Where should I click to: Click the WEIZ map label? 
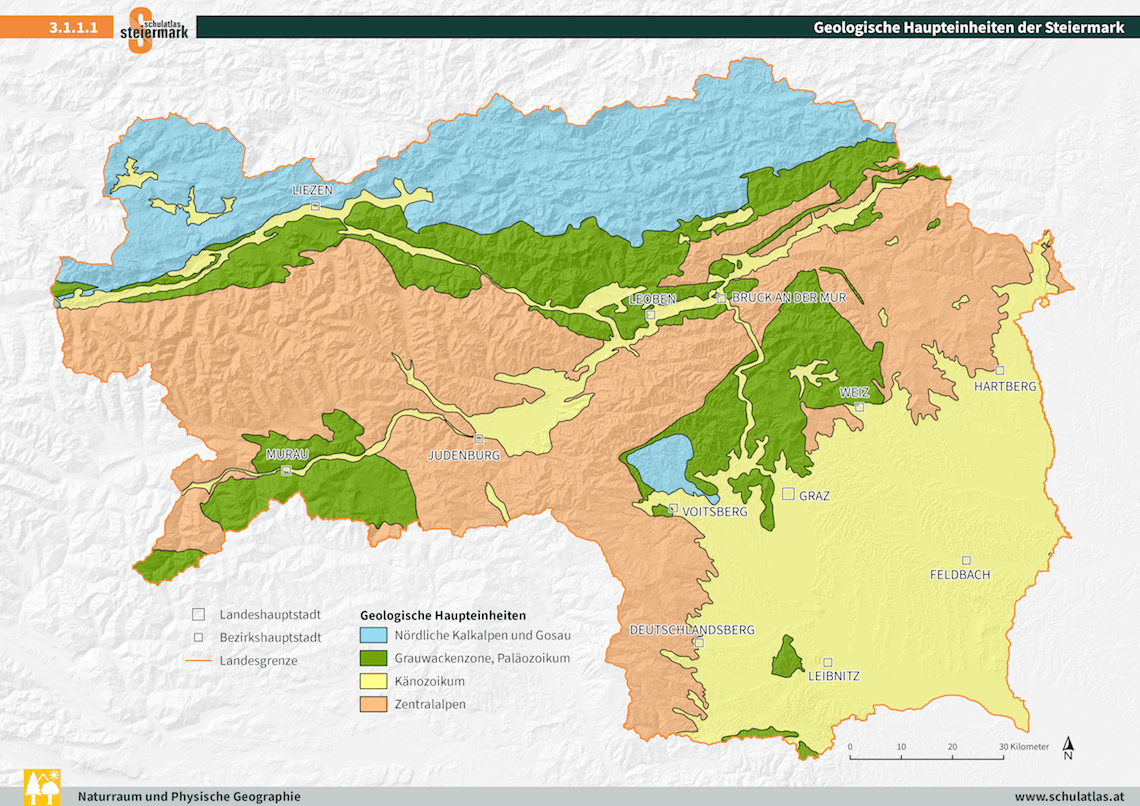click(x=854, y=392)
